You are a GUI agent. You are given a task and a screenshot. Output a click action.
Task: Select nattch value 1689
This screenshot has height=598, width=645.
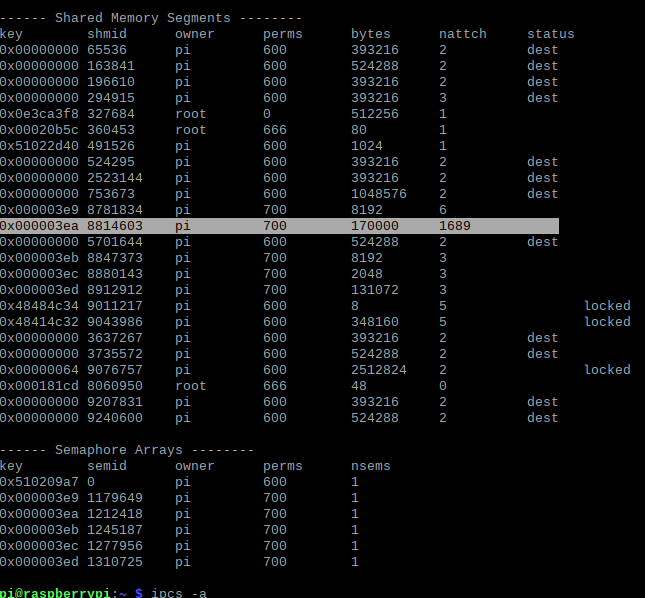pyautogui.click(x=455, y=226)
